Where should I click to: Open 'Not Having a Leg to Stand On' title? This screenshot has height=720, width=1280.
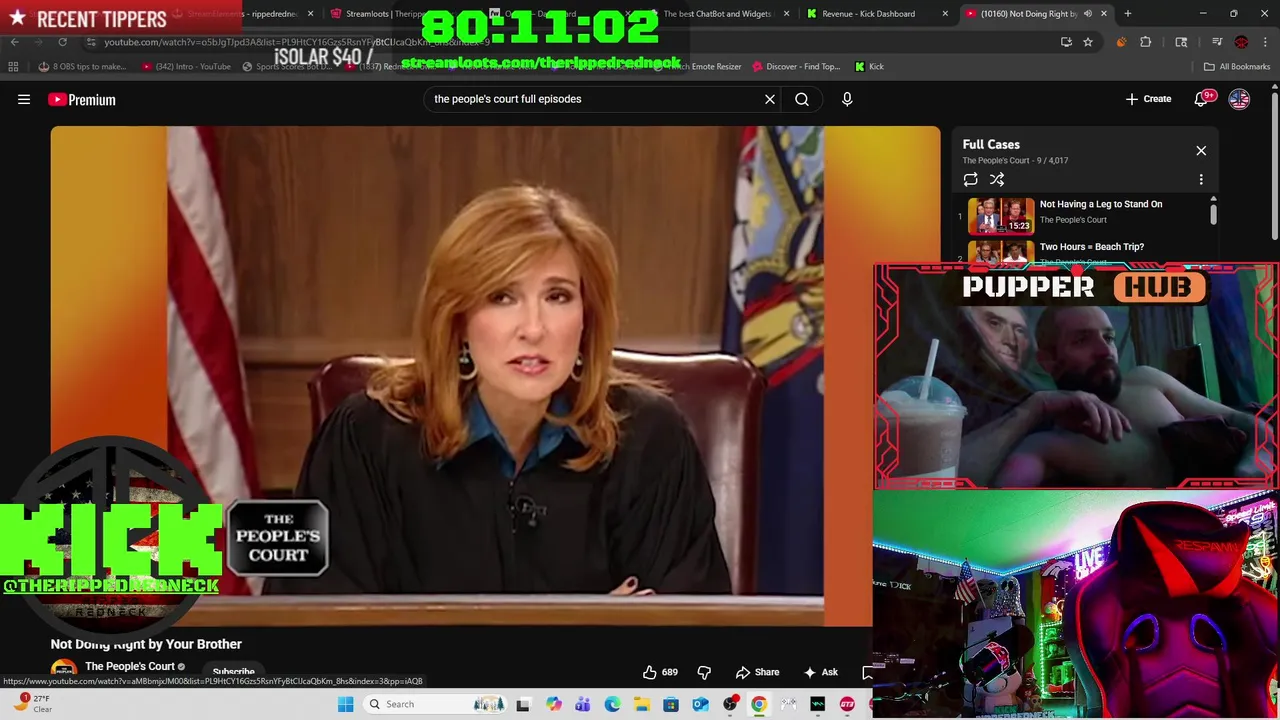[x=1100, y=204]
